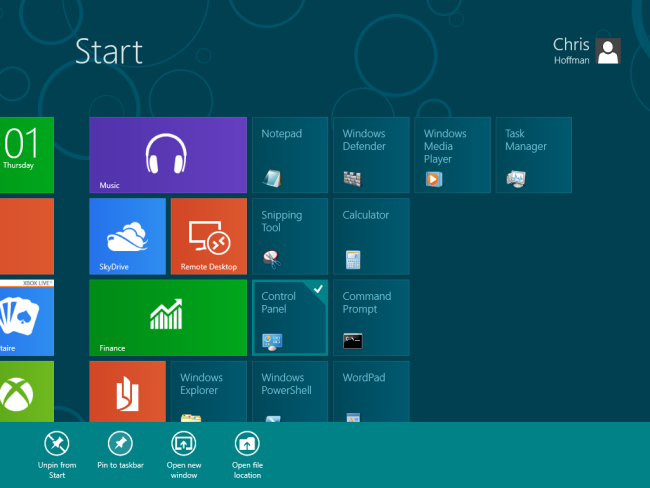Launch the Calculator tile

tap(371, 236)
